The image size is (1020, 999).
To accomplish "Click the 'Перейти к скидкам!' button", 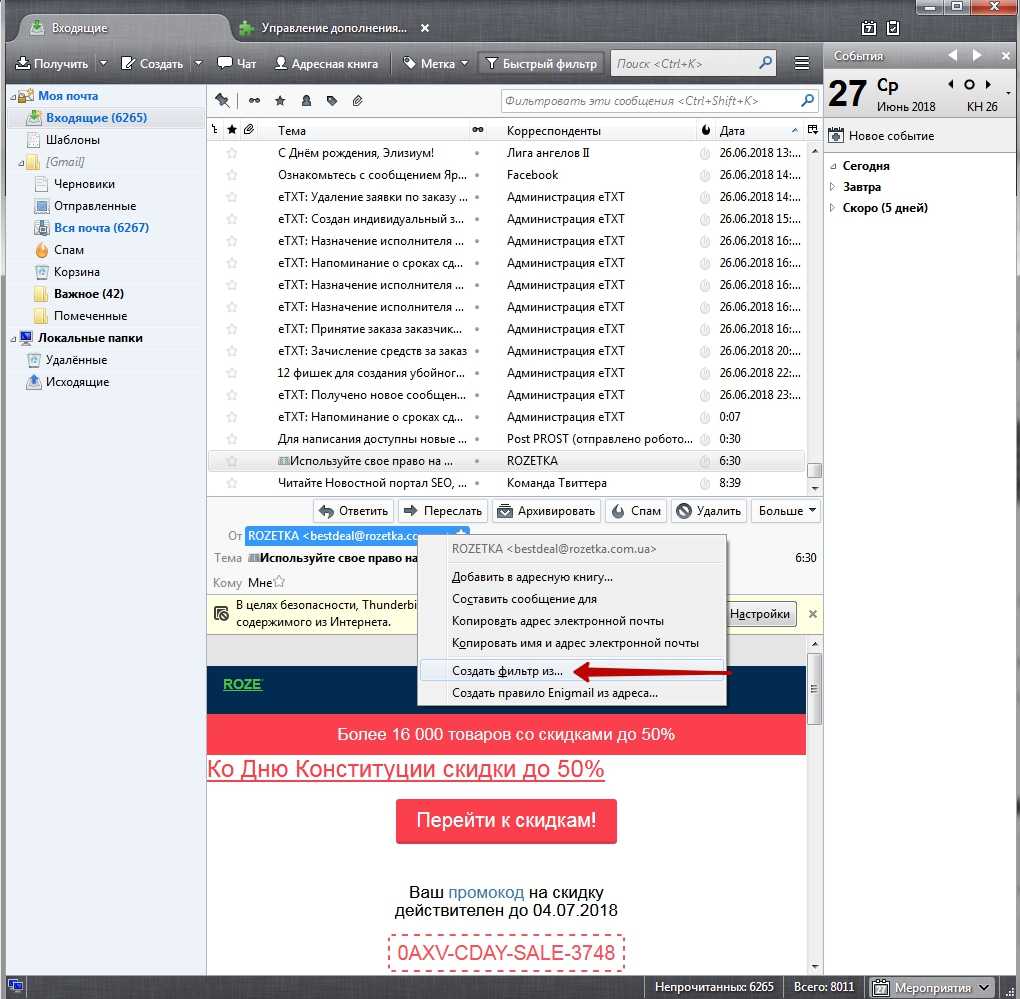I will tap(506, 821).
